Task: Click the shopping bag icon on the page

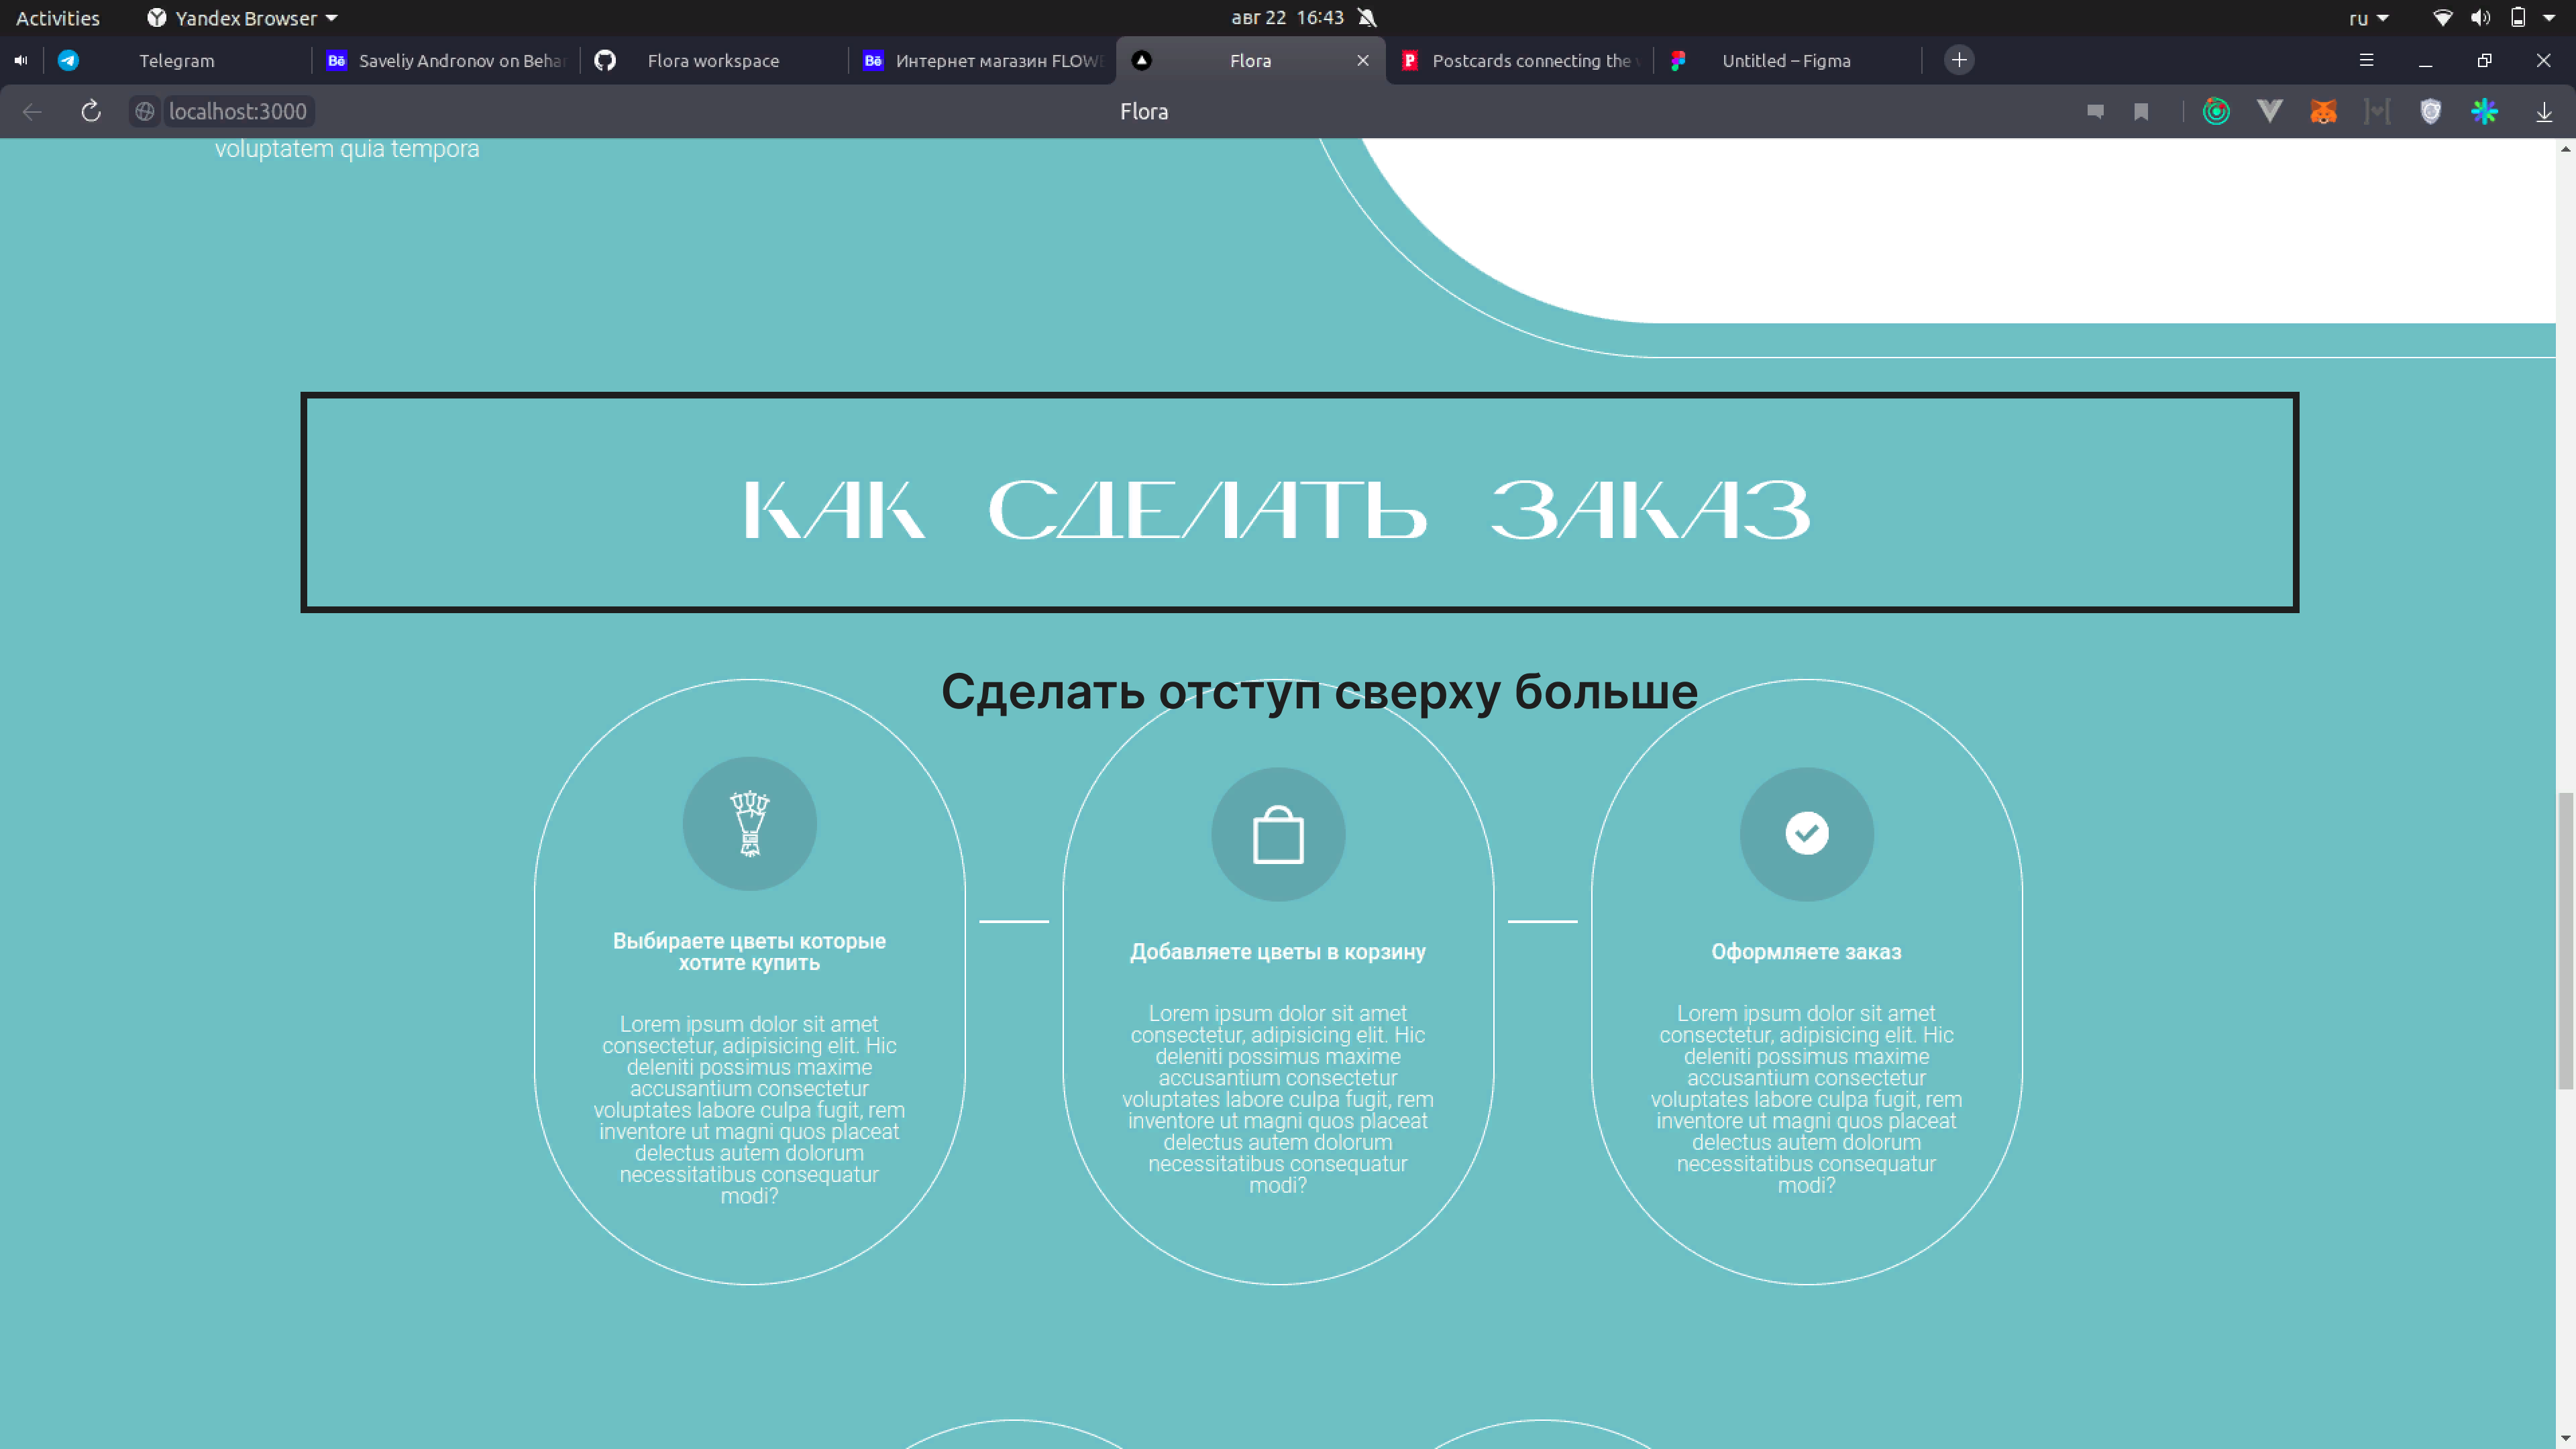Action: pos(1278,835)
